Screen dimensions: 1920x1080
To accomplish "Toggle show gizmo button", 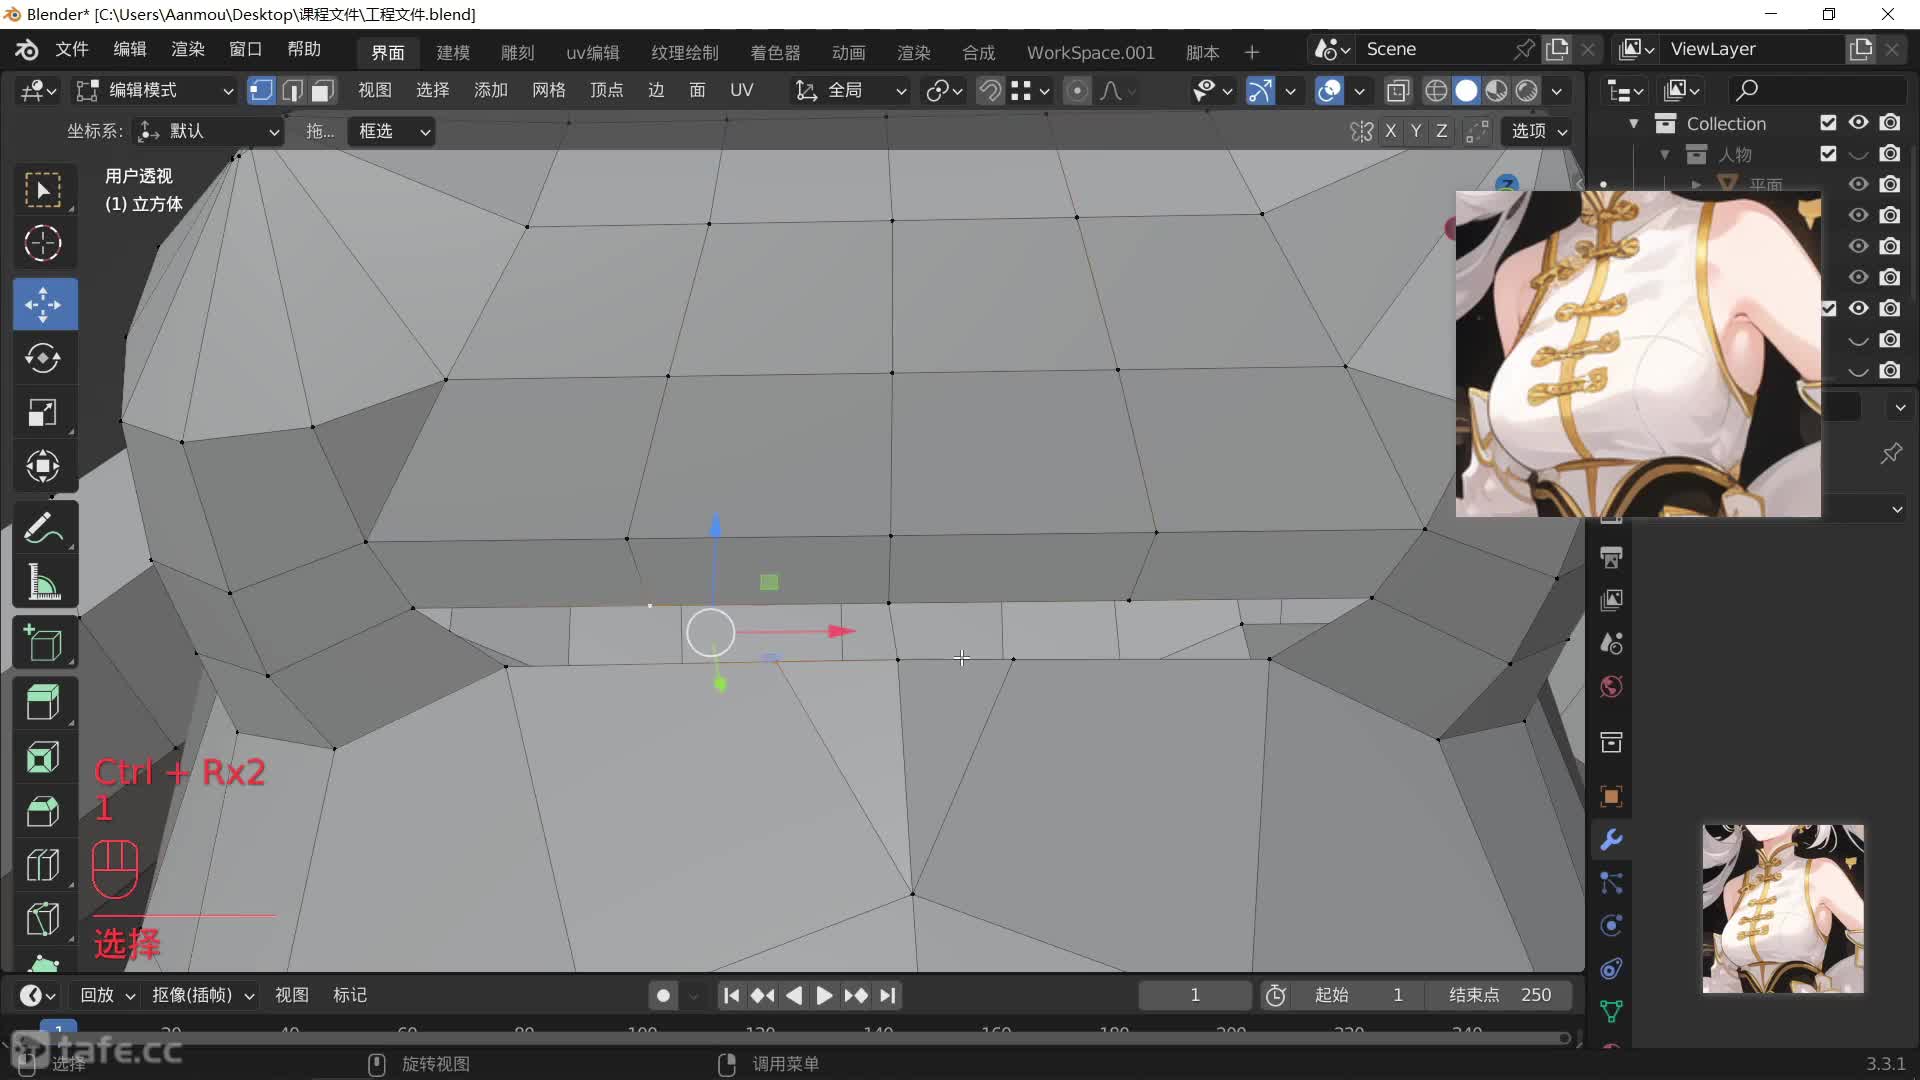I will (x=1261, y=91).
